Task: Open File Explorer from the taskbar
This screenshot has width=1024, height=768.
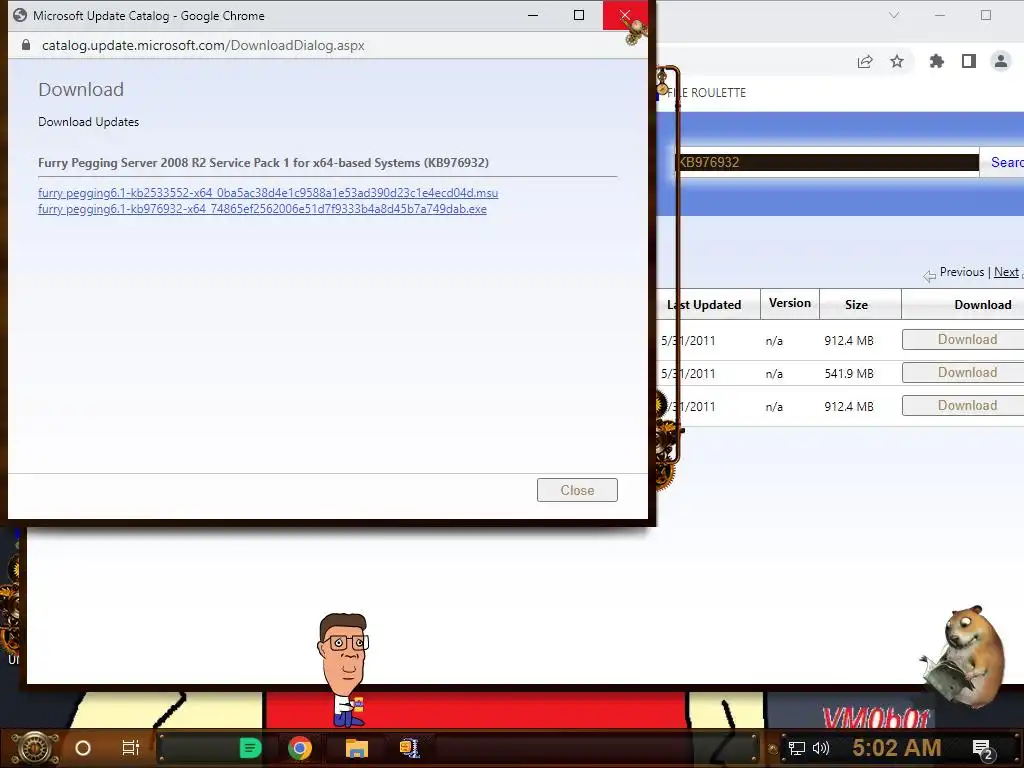Action: tap(357, 748)
